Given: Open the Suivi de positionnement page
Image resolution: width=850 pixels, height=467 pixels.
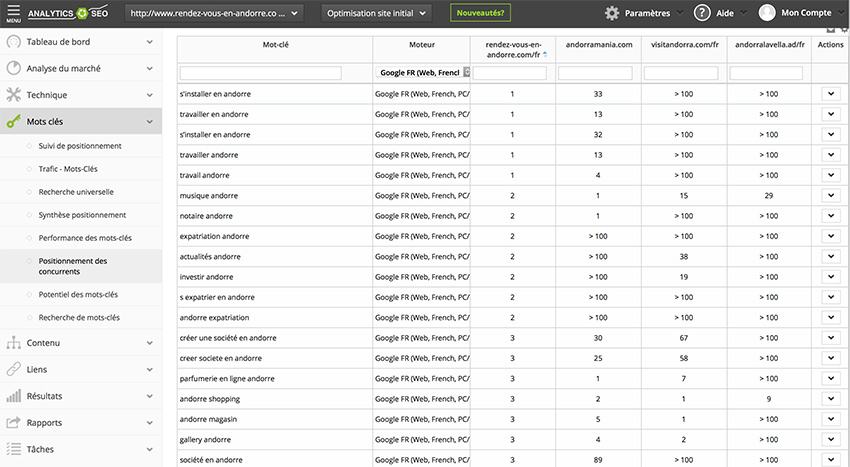Looking at the screenshot, I should 80,146.
